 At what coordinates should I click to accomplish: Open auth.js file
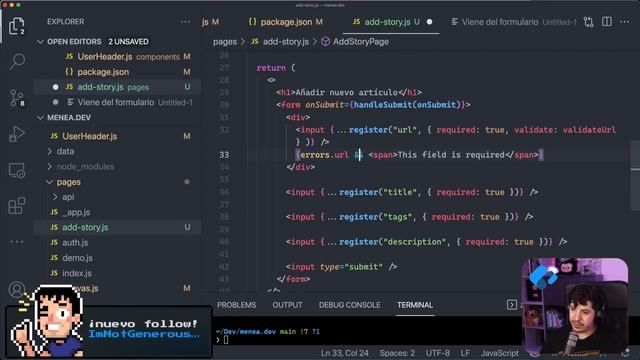point(118,242)
